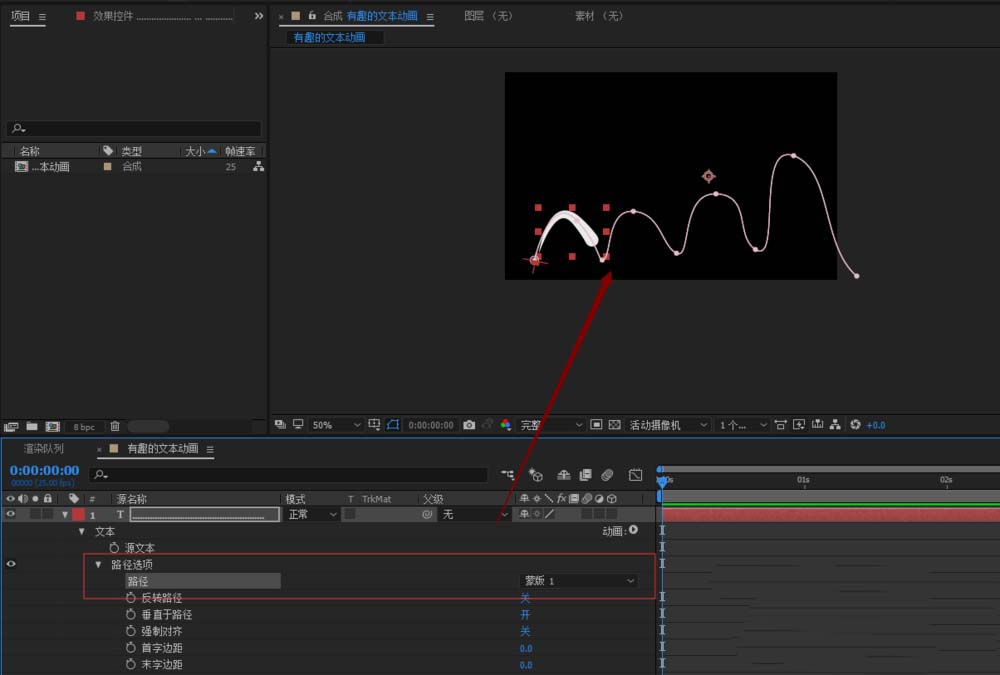Delete selected item with project trash icon

[115, 427]
